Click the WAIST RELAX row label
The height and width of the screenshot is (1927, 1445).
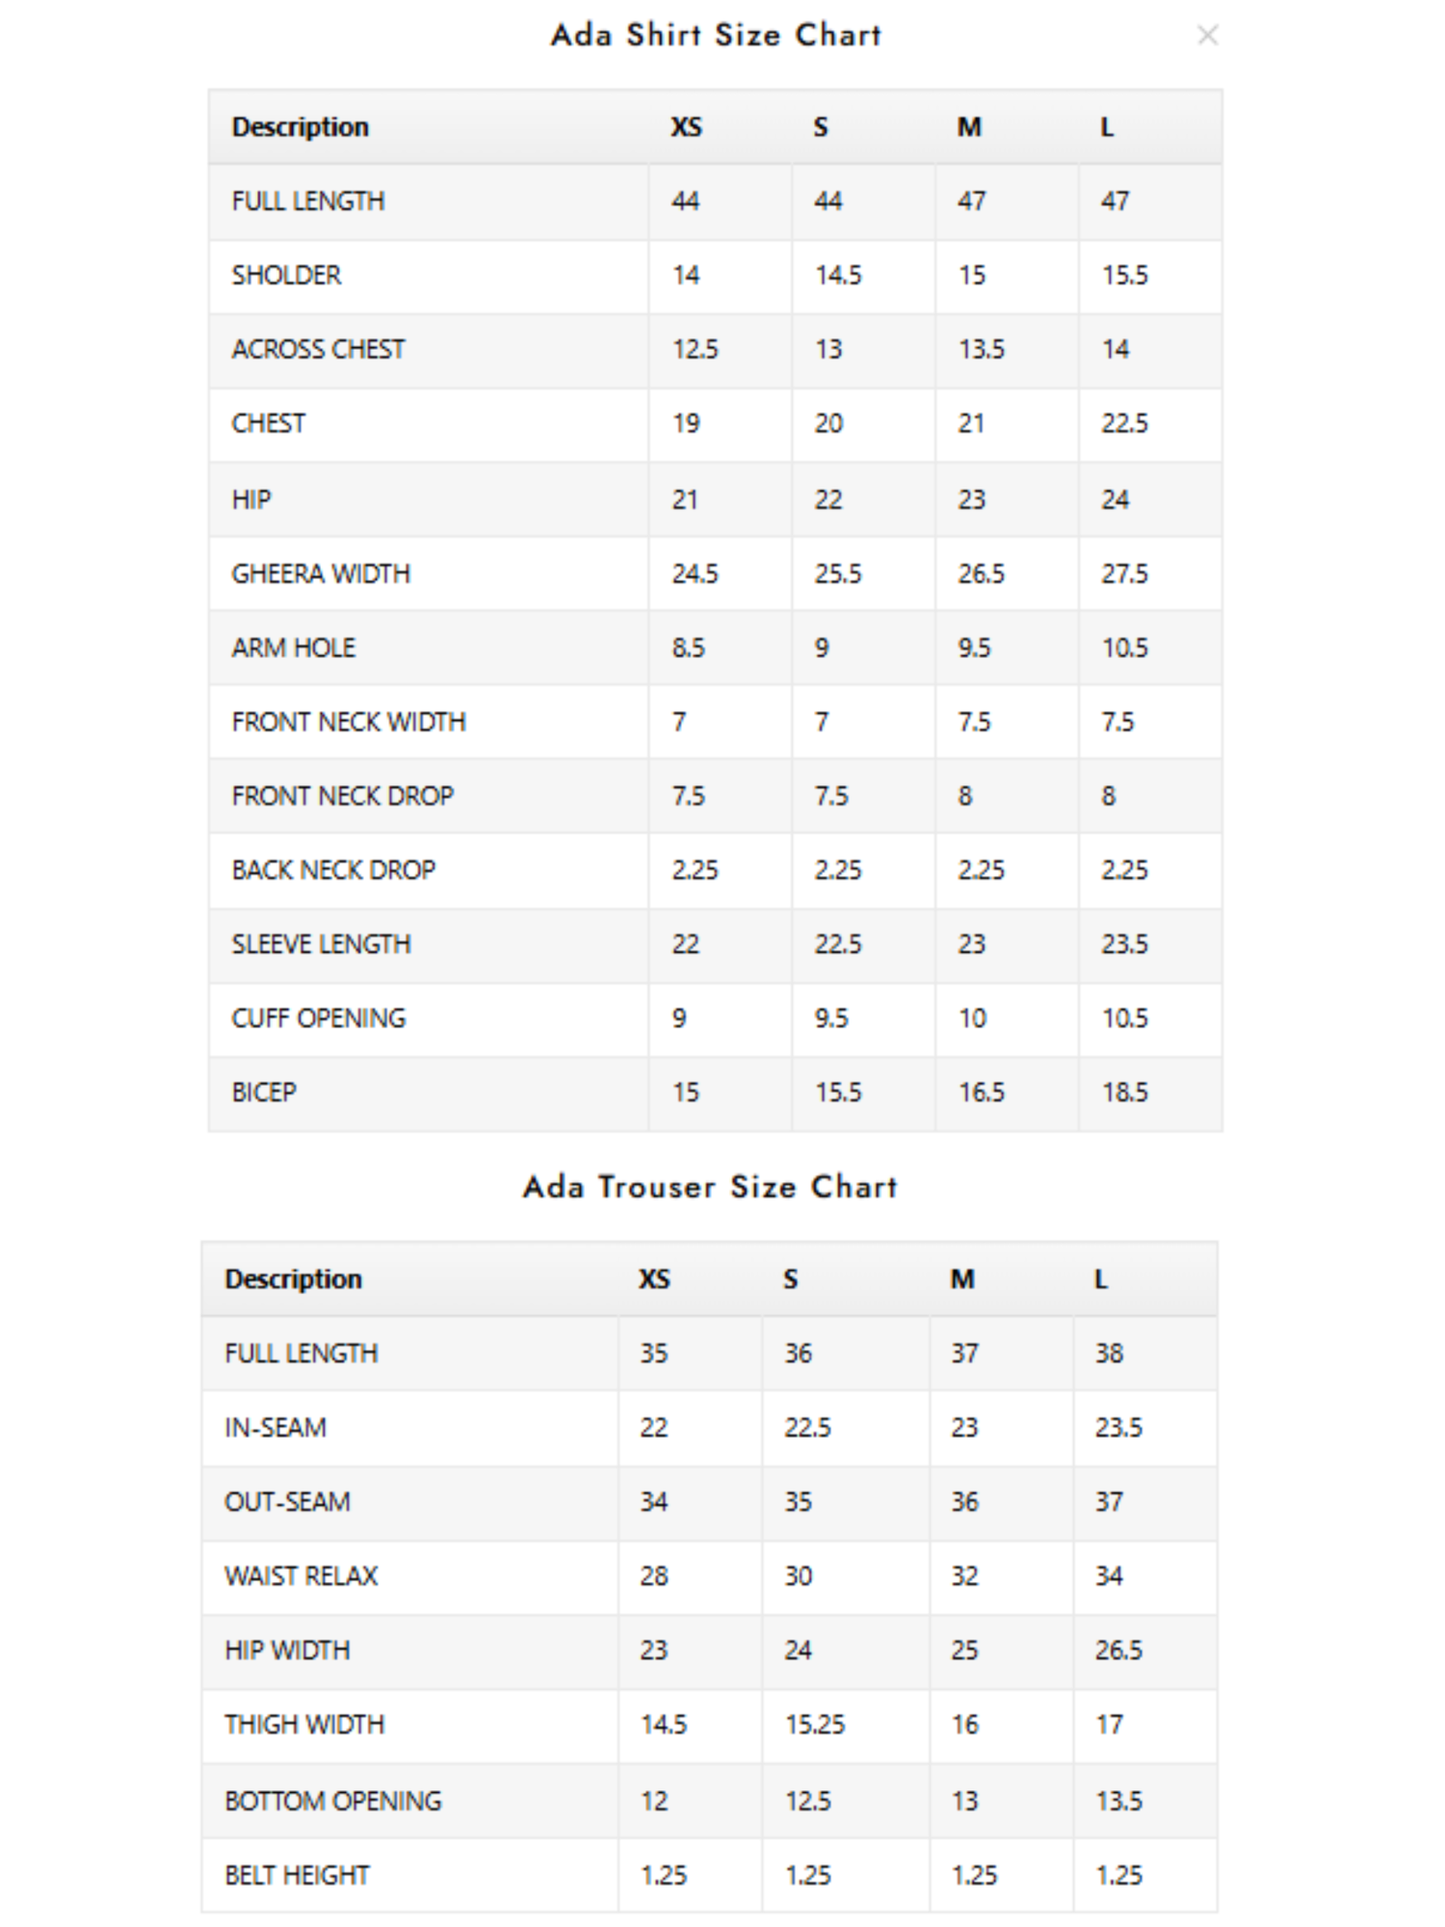tap(301, 1576)
